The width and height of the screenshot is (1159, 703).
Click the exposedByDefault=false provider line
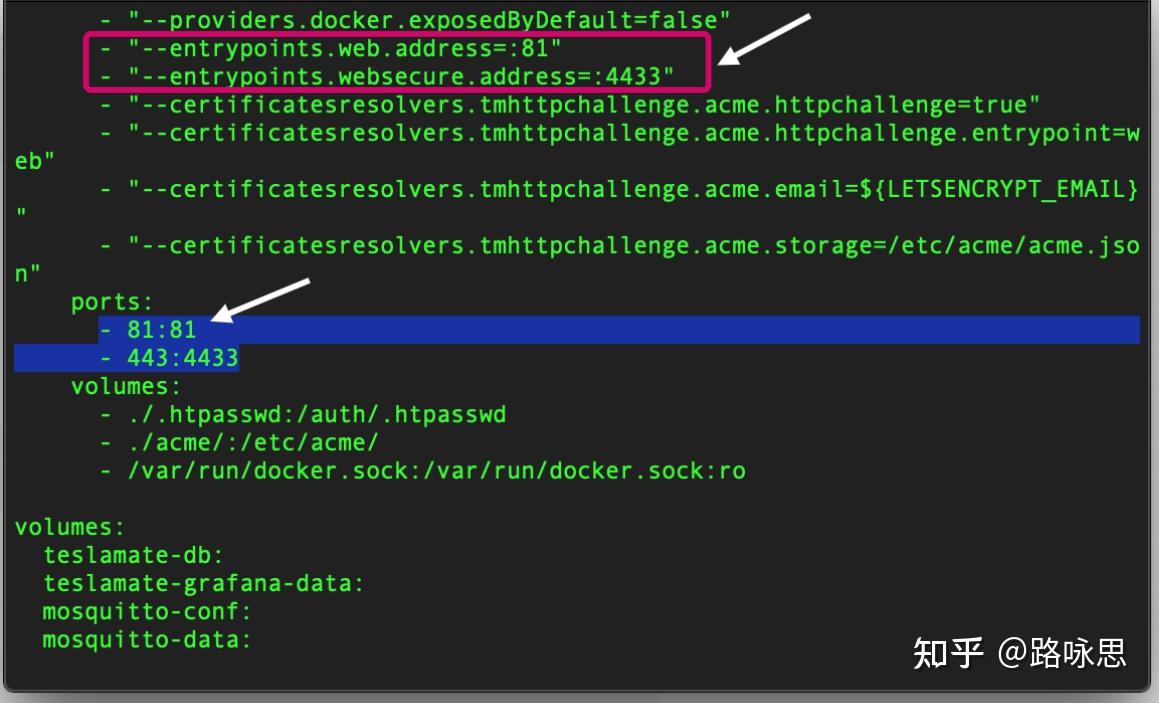(x=430, y=19)
